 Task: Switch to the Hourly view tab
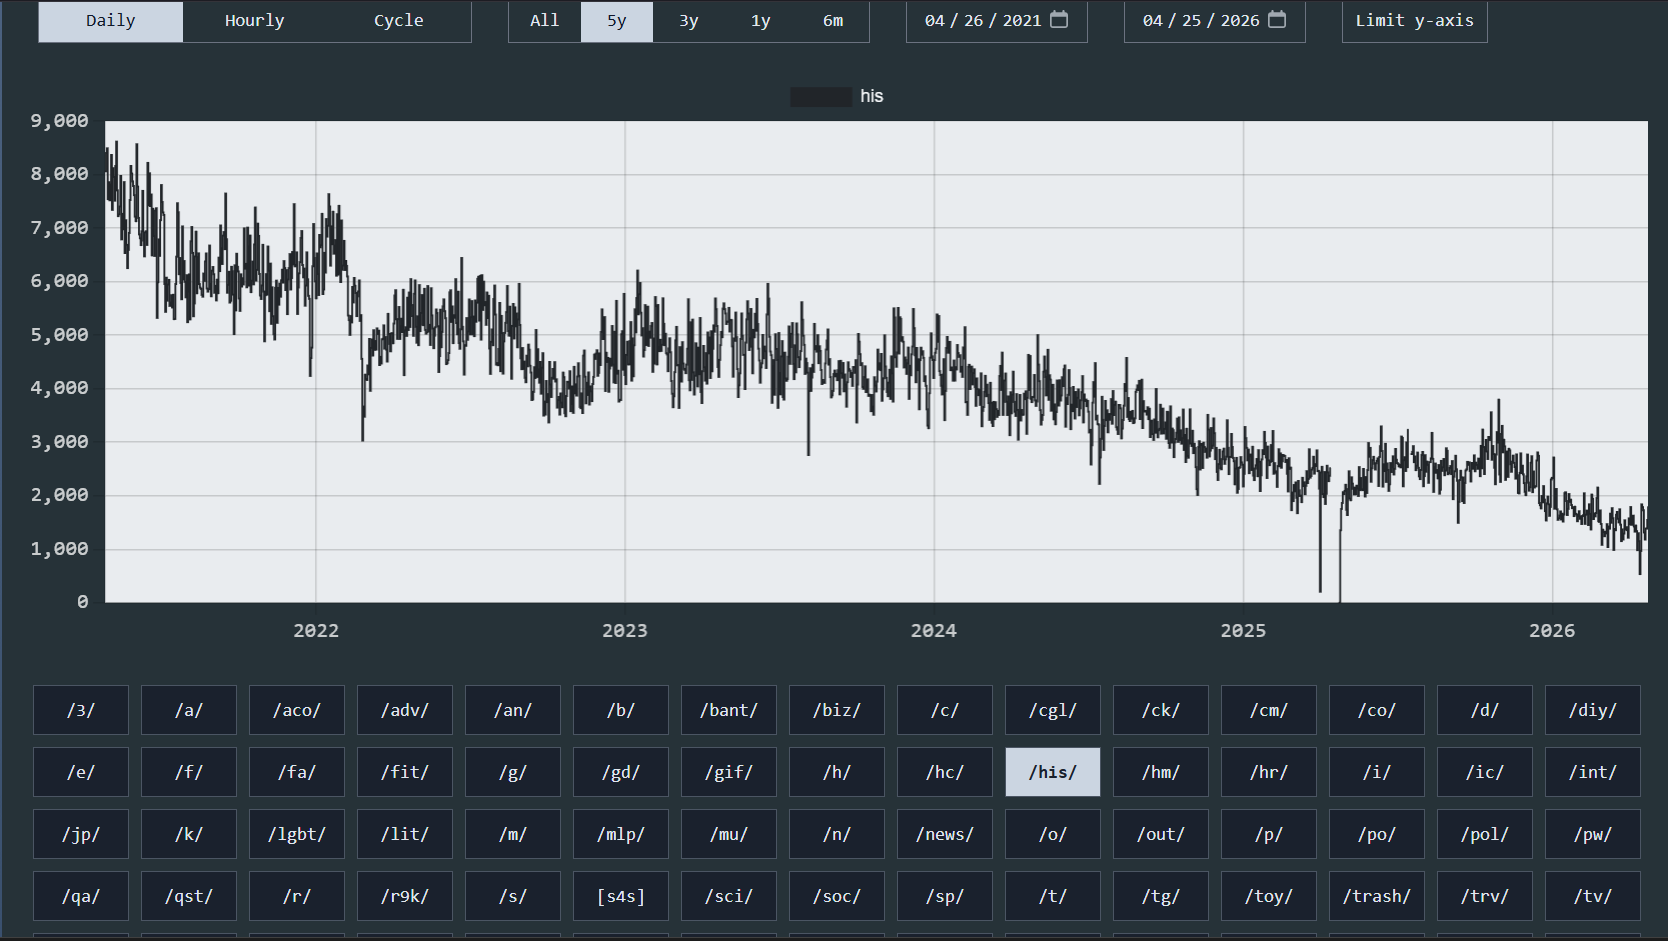click(255, 21)
